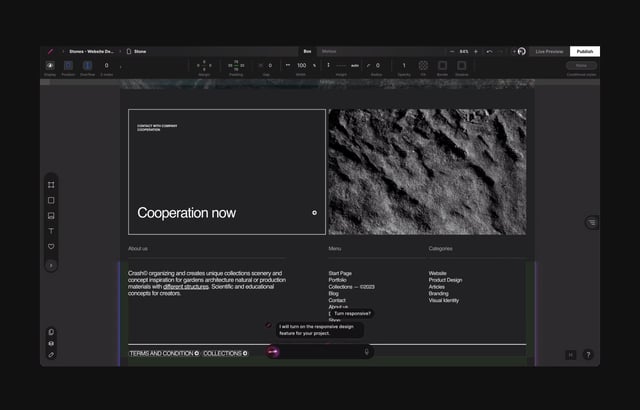This screenshot has width=640, height=410.
Task: Focus the AI assistant prompt field
Action: click(x=321, y=351)
